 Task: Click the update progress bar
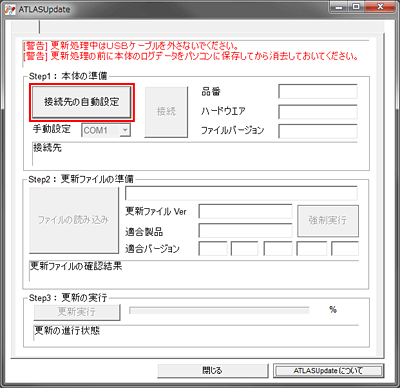(x=219, y=311)
